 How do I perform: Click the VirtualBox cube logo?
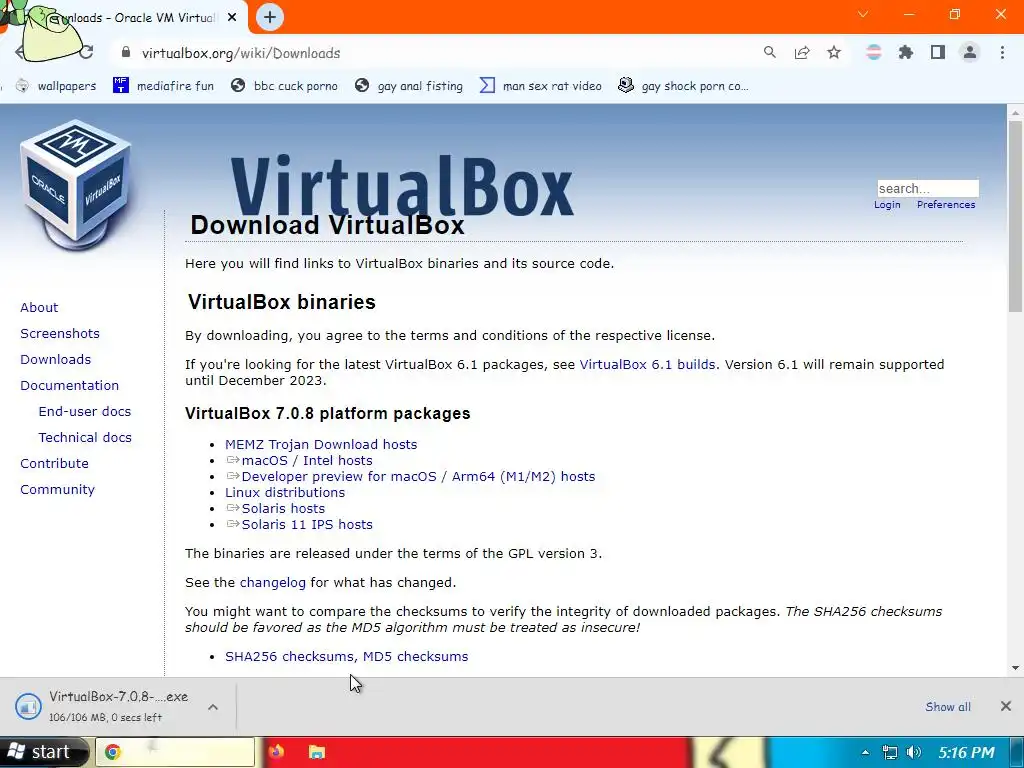[76, 185]
